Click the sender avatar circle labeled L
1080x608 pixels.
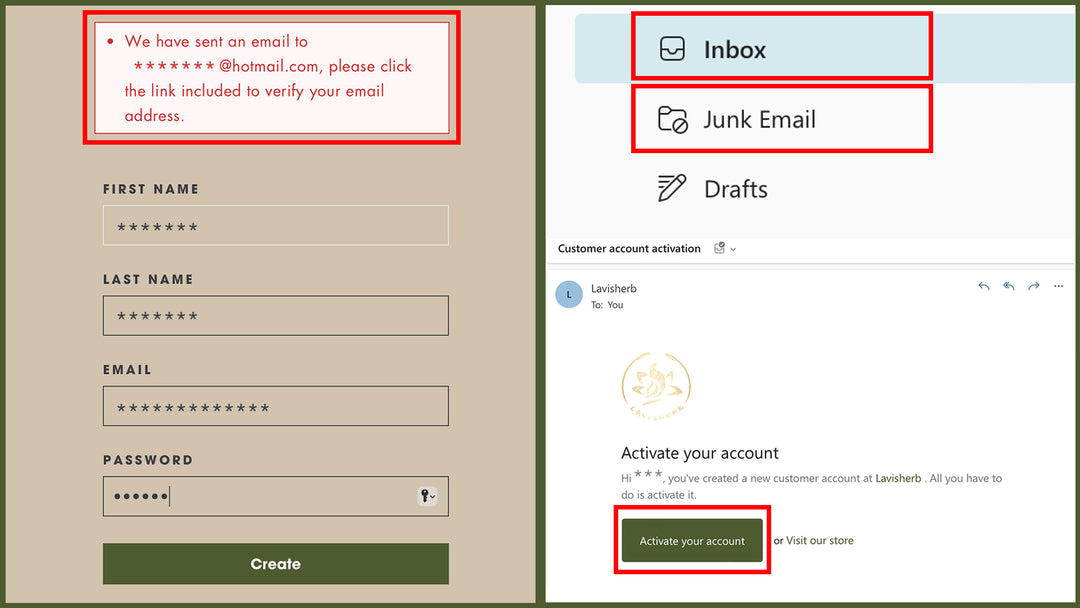(x=569, y=295)
